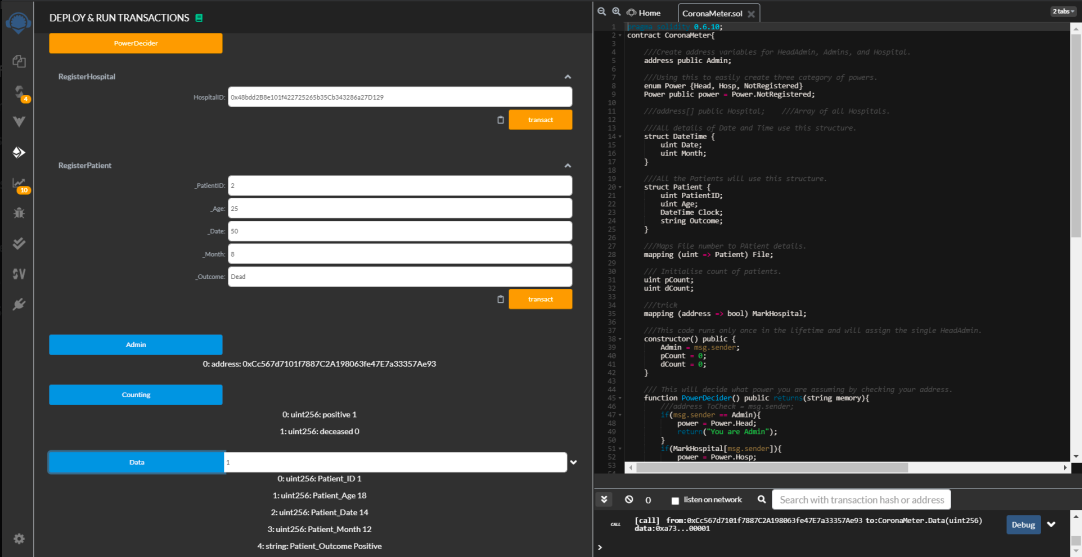Screen dimensions: 1082x557
Task: Click the 'deceased 0' output line
Action: coord(319,431)
